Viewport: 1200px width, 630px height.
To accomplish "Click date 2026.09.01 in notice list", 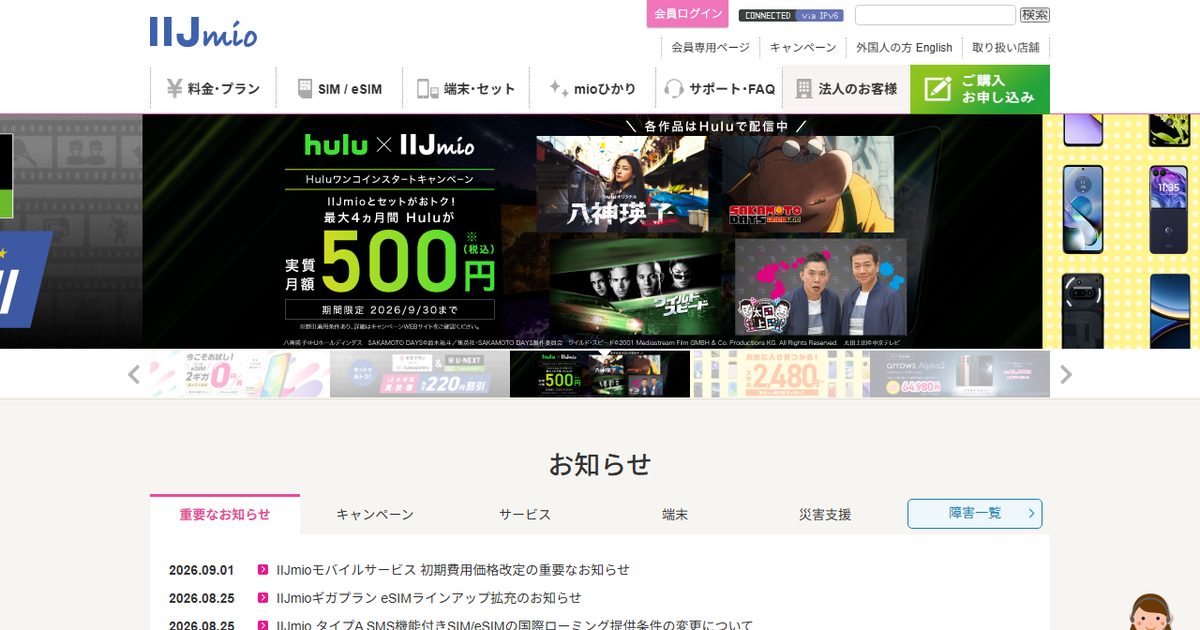I will click(x=201, y=570).
